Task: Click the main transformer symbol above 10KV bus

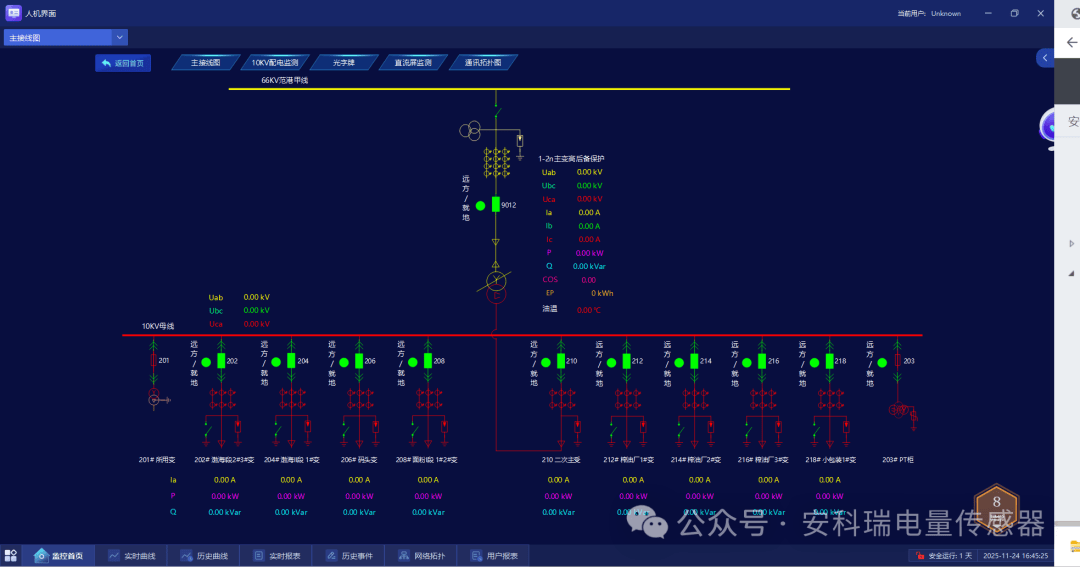Action: pos(496,287)
